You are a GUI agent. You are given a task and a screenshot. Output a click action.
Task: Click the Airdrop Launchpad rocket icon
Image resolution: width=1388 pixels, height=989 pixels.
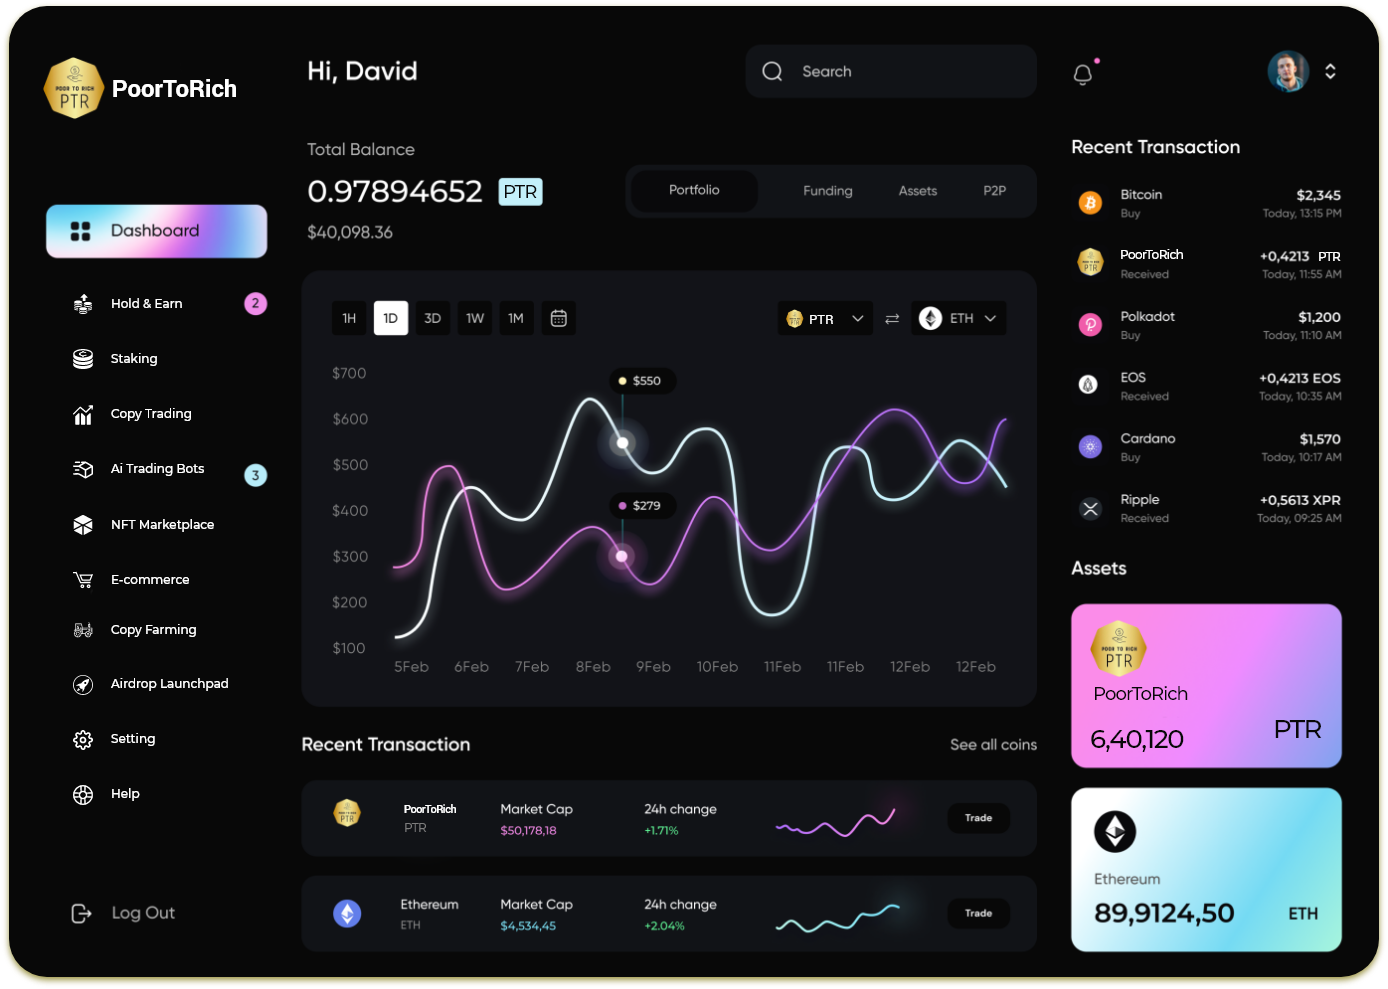pos(83,684)
